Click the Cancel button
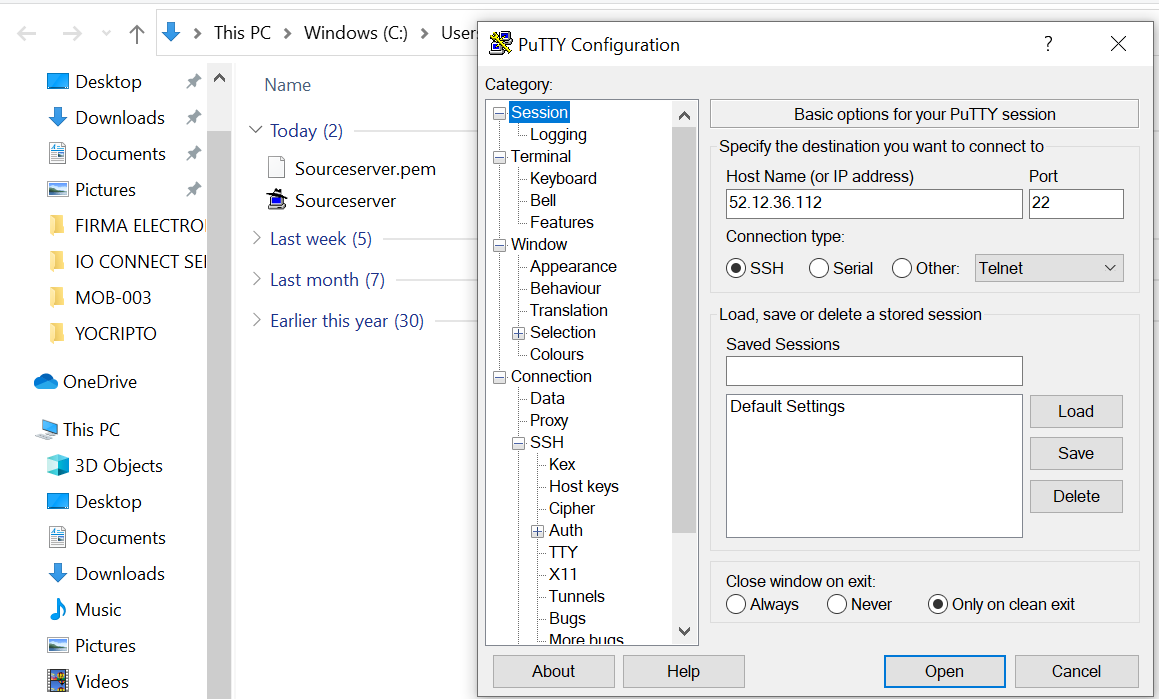 tap(1076, 671)
